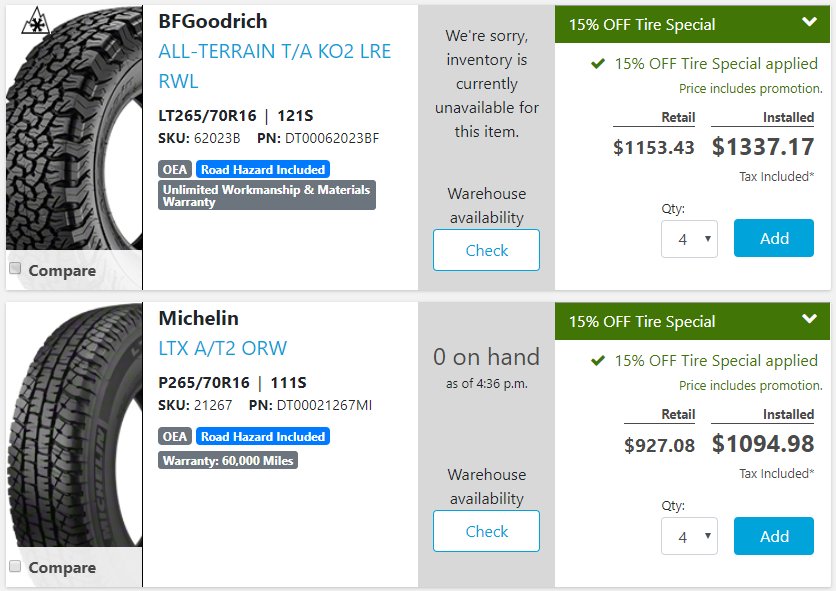Open quantity dropdown for Michelin tire
Viewport: 836px width, 591px height.
coord(689,537)
